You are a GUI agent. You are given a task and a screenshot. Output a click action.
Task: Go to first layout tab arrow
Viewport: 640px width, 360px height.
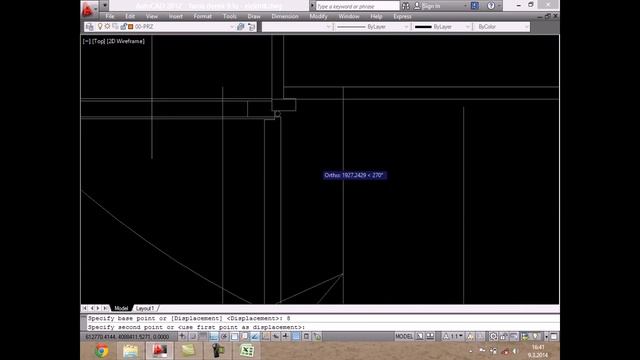[x=84, y=308]
